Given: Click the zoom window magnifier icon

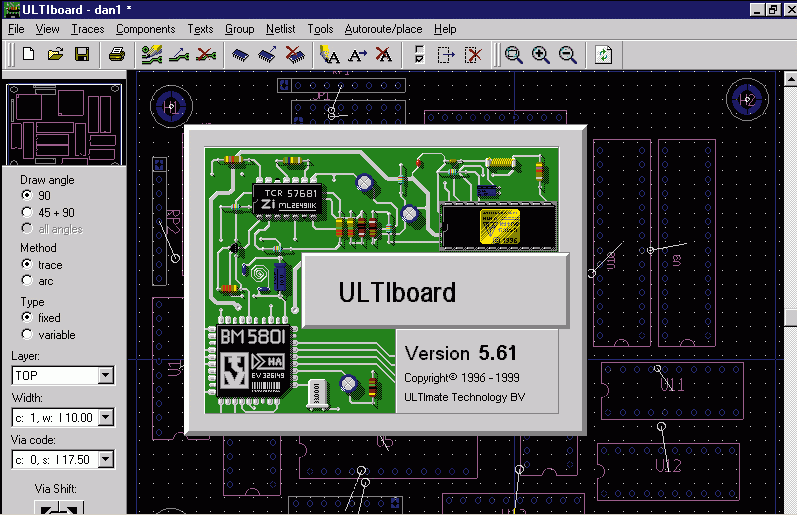Looking at the screenshot, I should [x=513, y=54].
